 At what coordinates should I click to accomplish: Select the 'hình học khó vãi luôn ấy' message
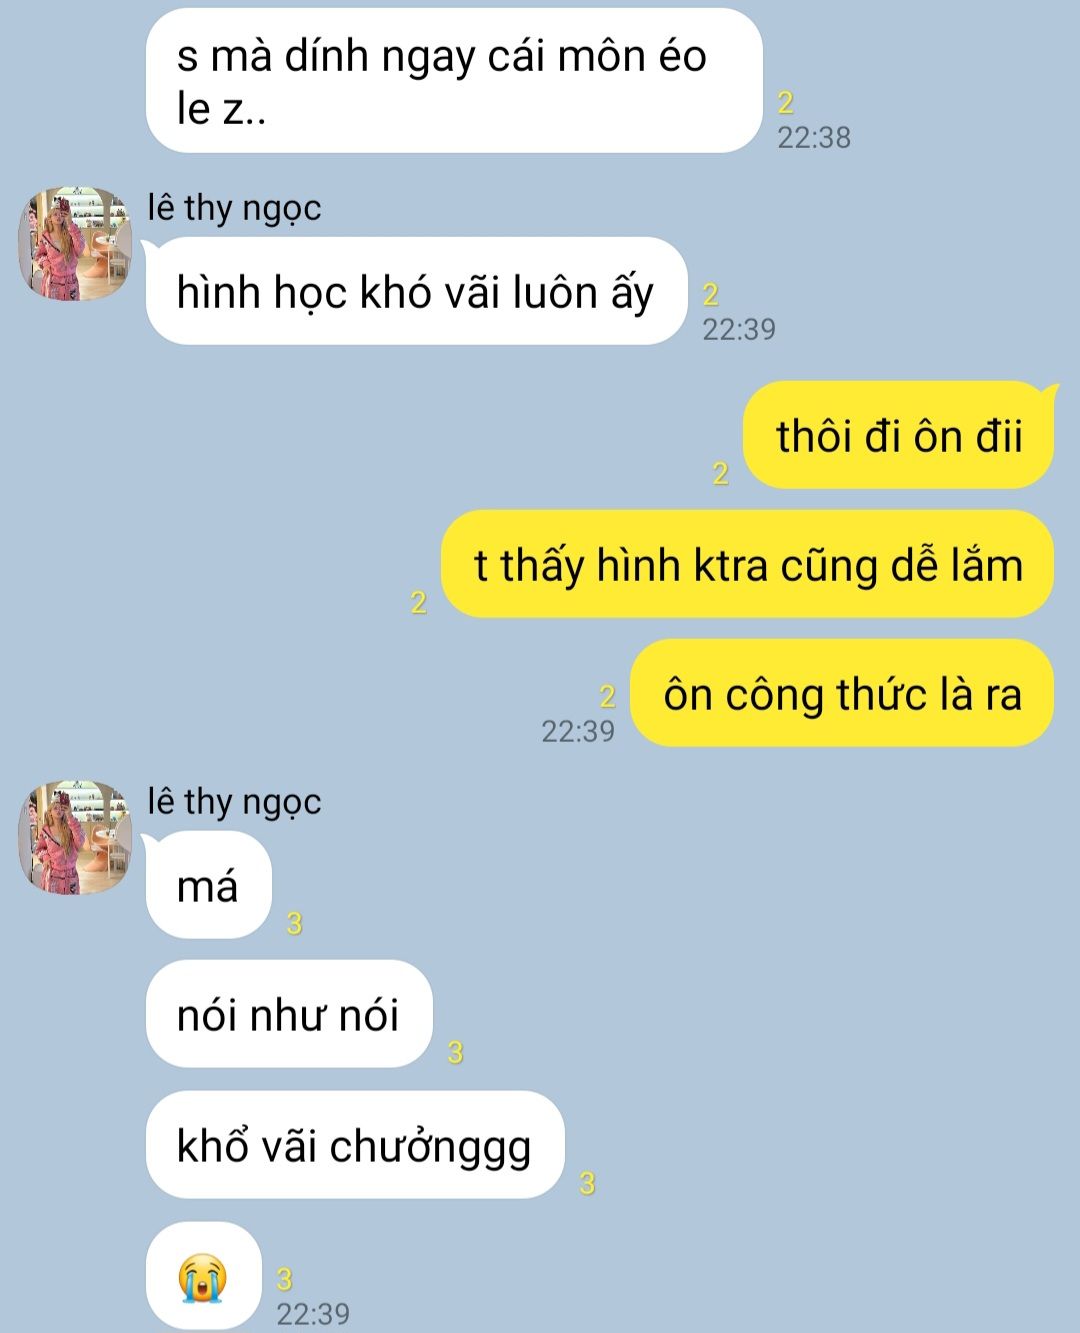(416, 291)
